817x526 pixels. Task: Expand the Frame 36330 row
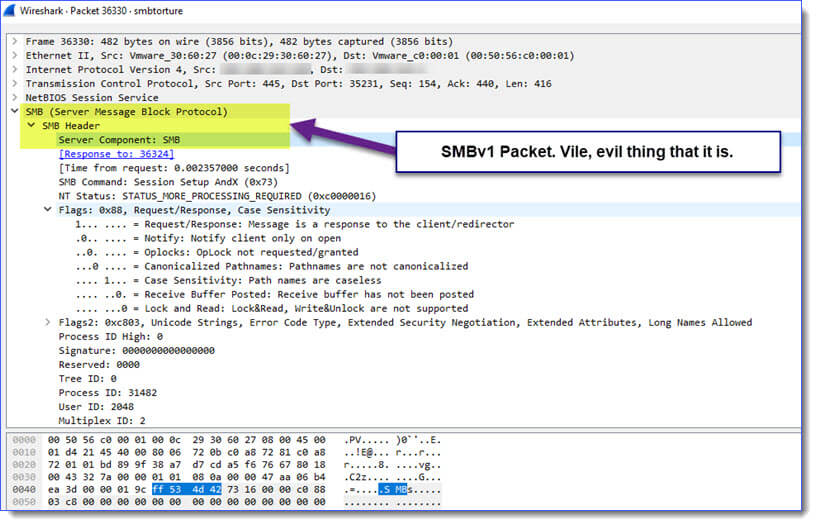pyautogui.click(x=15, y=41)
